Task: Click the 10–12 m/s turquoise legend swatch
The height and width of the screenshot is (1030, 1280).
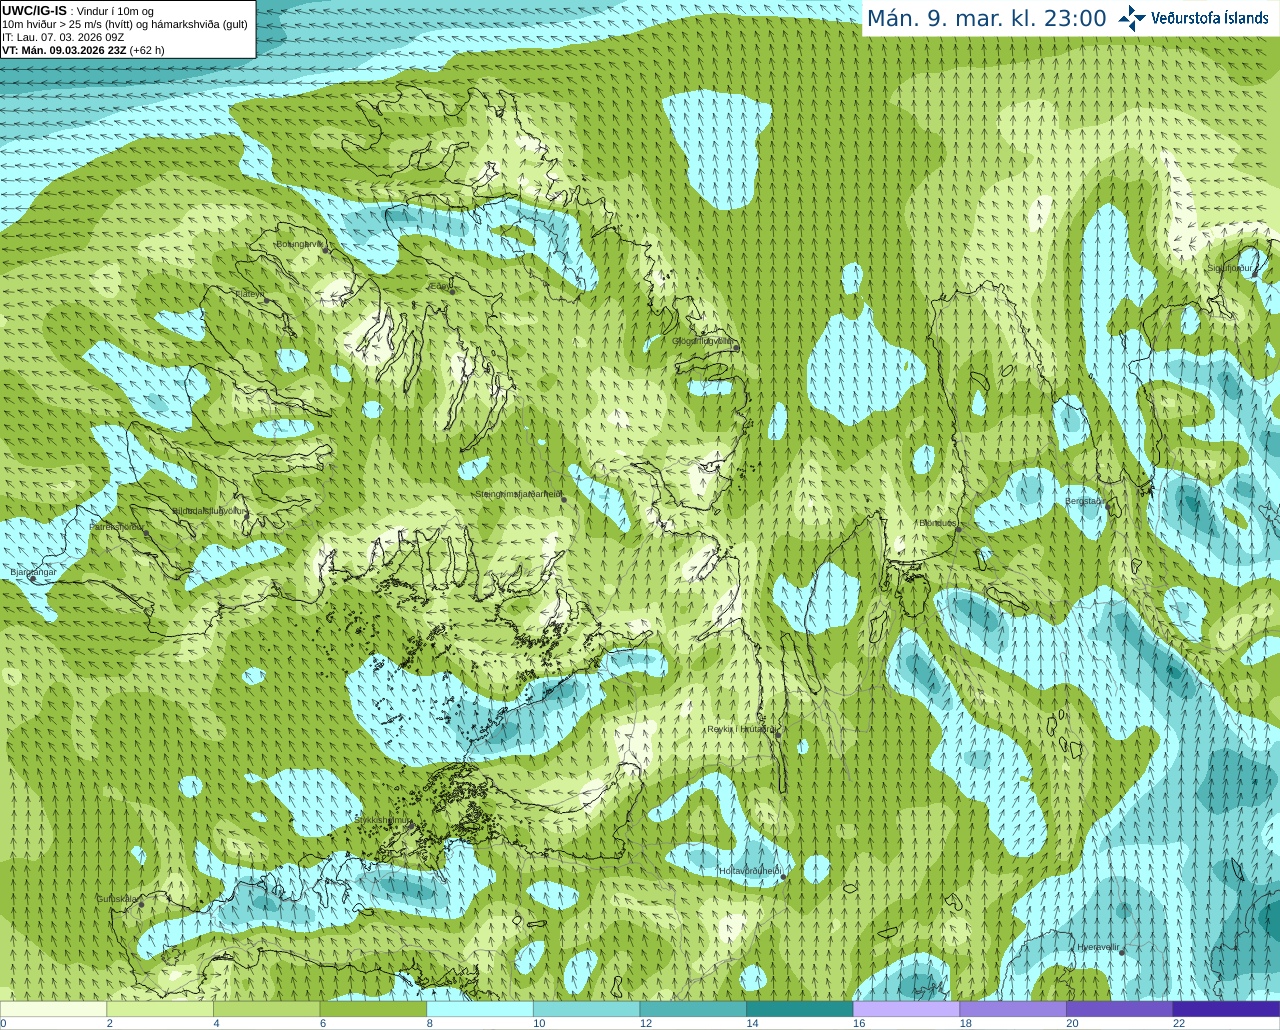Action: (x=586, y=1009)
